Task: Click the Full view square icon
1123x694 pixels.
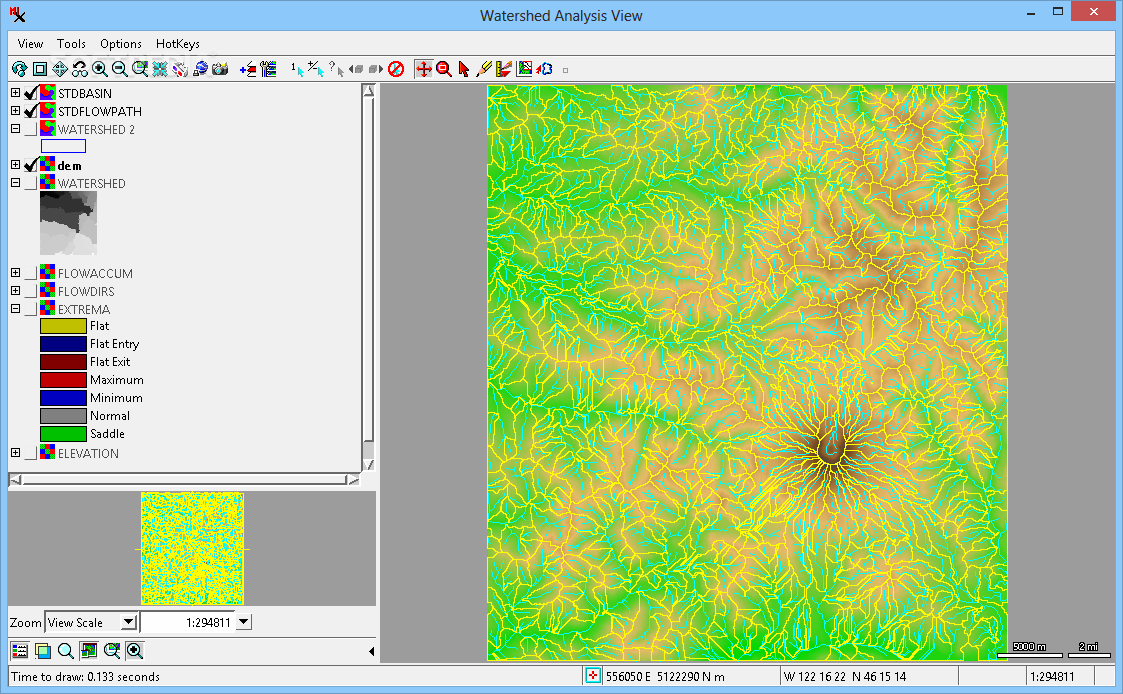Action: click(x=40, y=69)
